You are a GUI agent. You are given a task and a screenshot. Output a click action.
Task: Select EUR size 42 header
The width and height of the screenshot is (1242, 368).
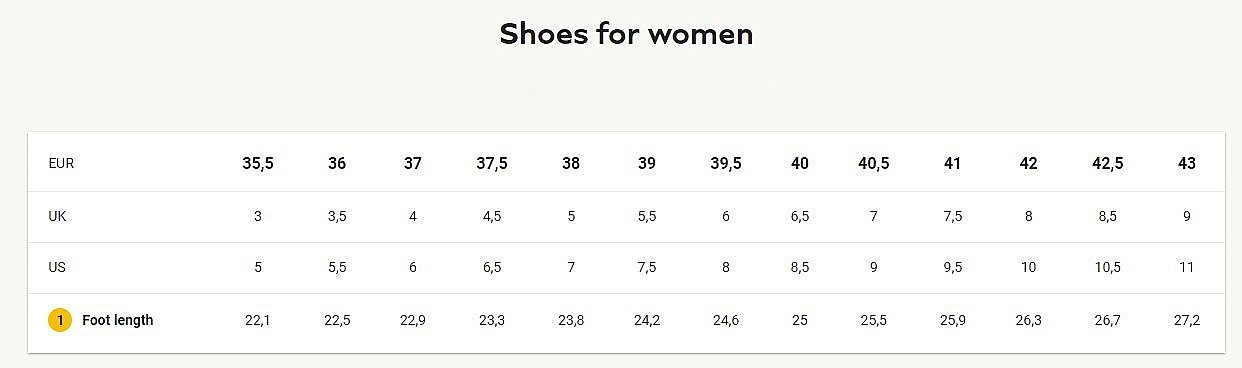[1029, 163]
